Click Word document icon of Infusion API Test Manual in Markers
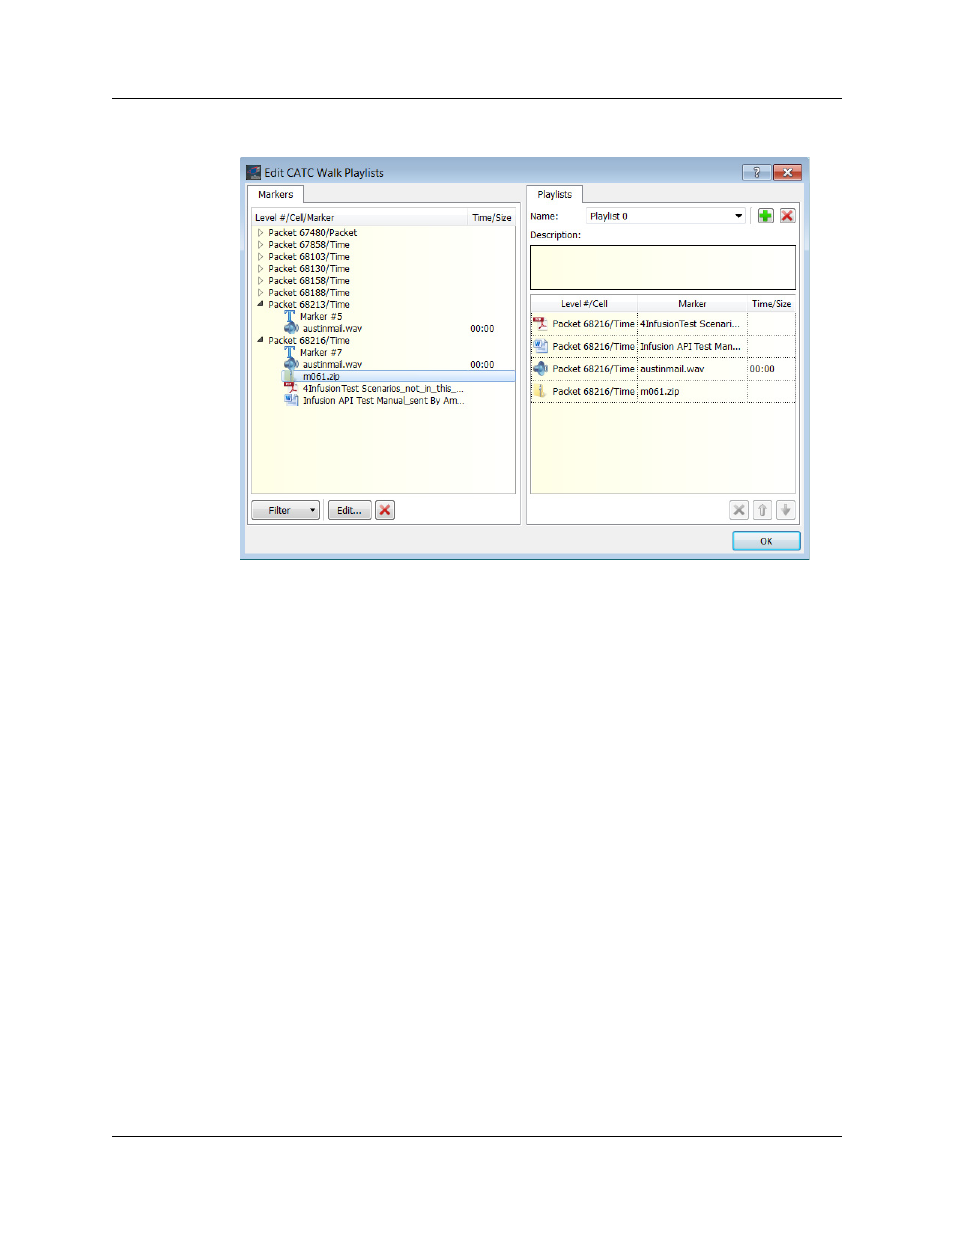The image size is (954, 1235). tap(291, 400)
